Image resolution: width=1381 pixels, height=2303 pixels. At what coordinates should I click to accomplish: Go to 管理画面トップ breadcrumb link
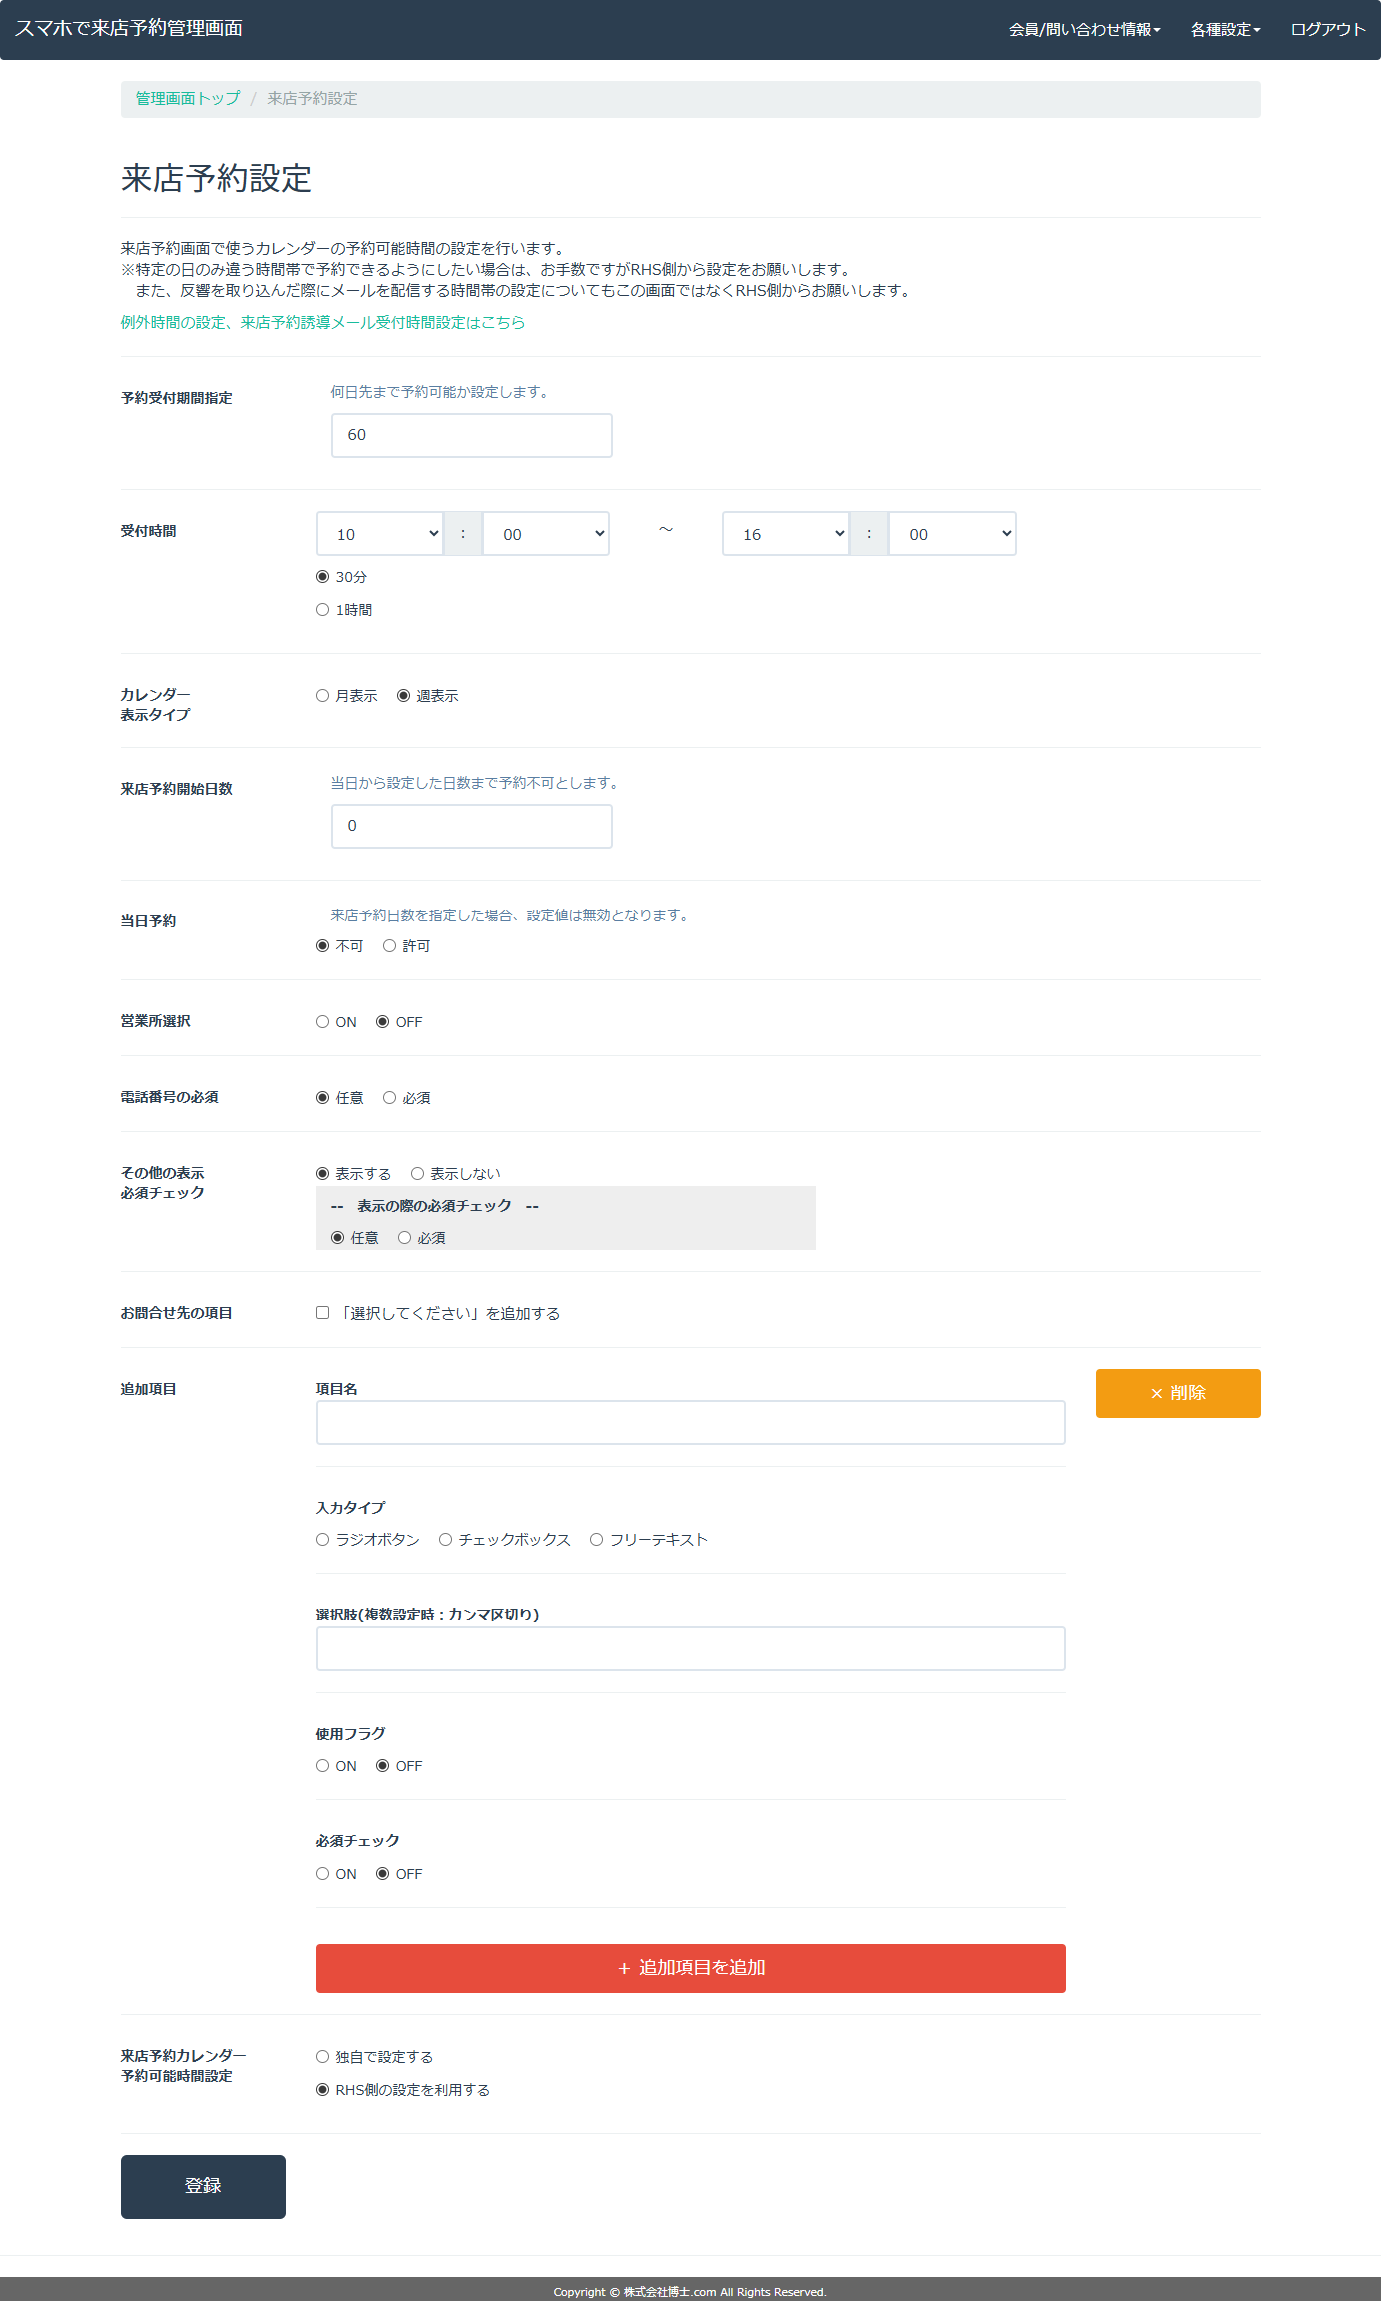[188, 98]
